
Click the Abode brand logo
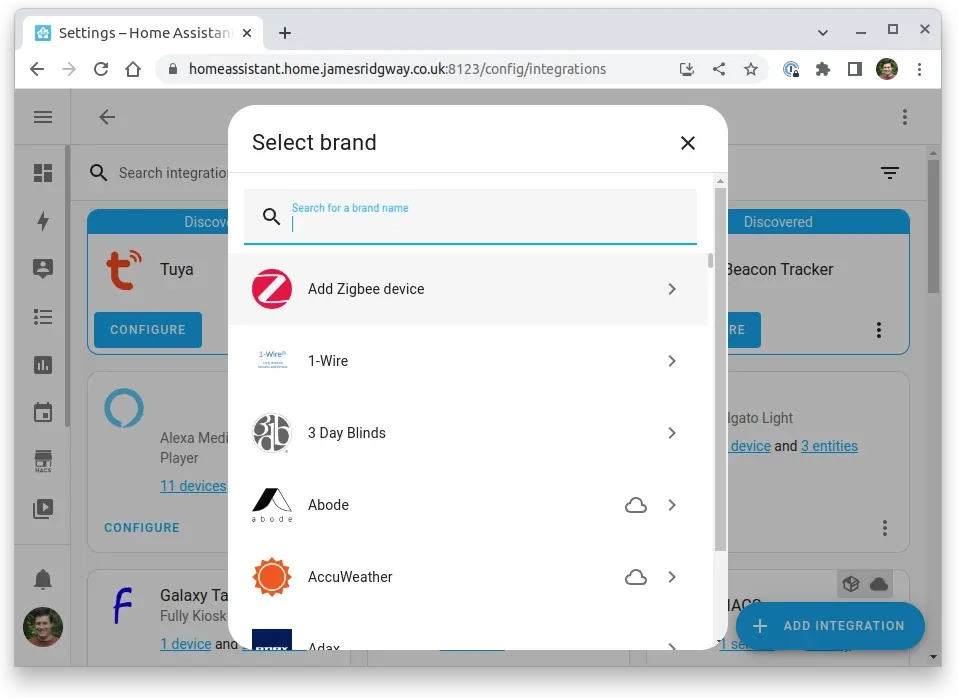click(x=272, y=505)
